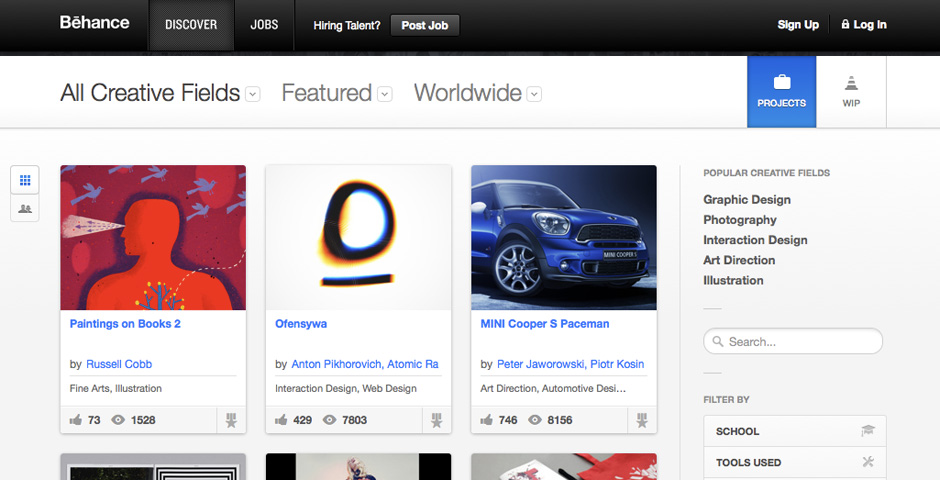
Task: Click thumbs-up icon on Ofensywa card
Action: click(281, 420)
